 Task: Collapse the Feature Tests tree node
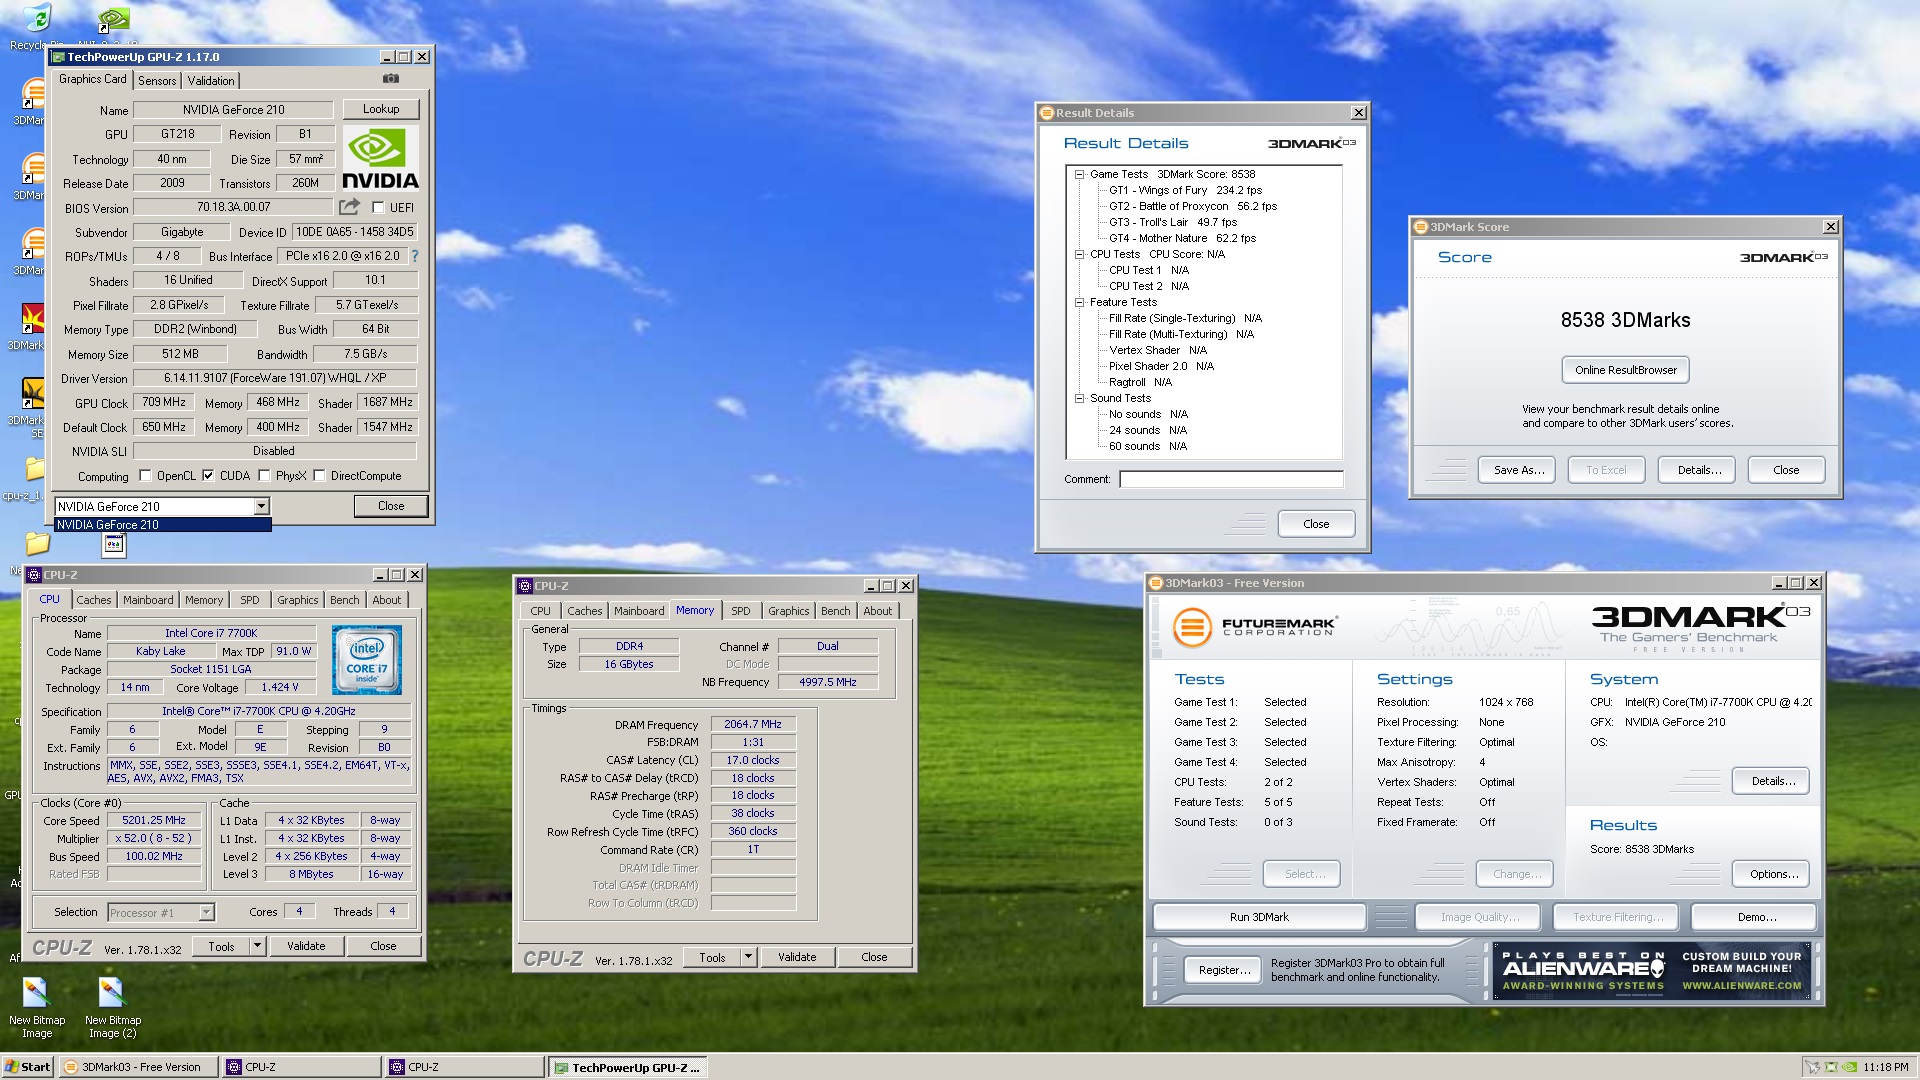click(1079, 302)
